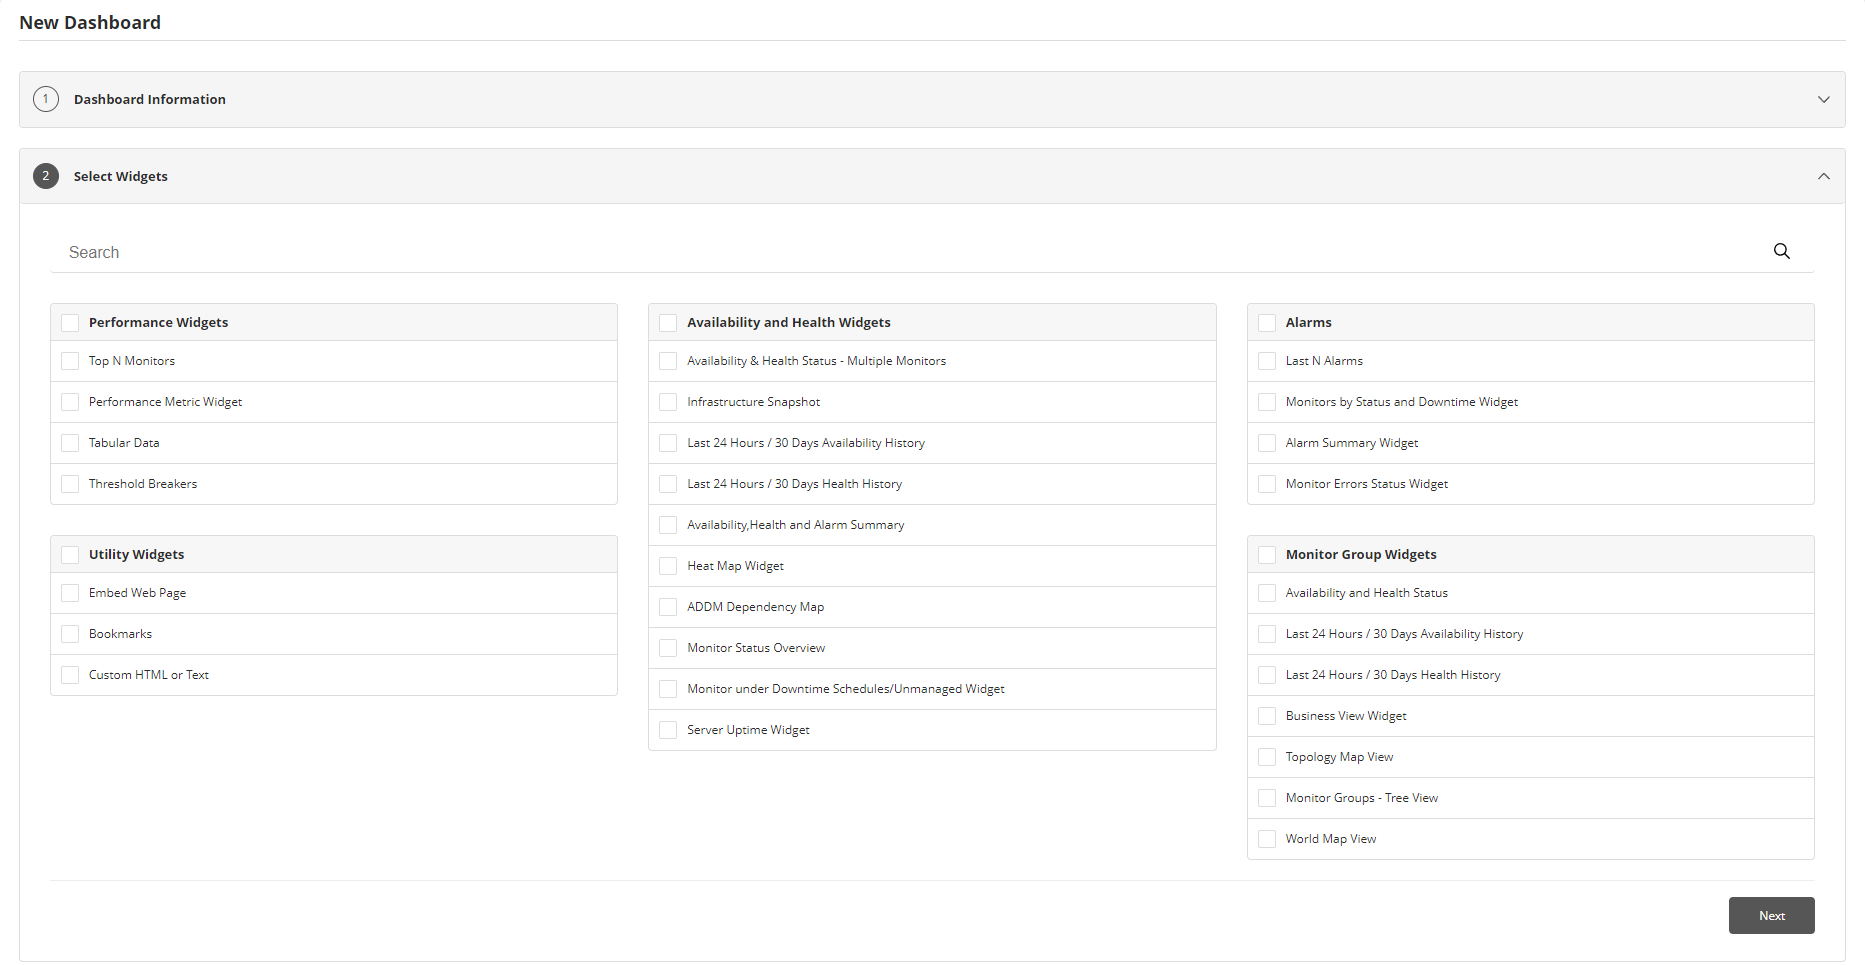Image resolution: width=1865 pixels, height=965 pixels.
Task: Tick the Topology Map View checkbox
Action: click(x=1267, y=757)
